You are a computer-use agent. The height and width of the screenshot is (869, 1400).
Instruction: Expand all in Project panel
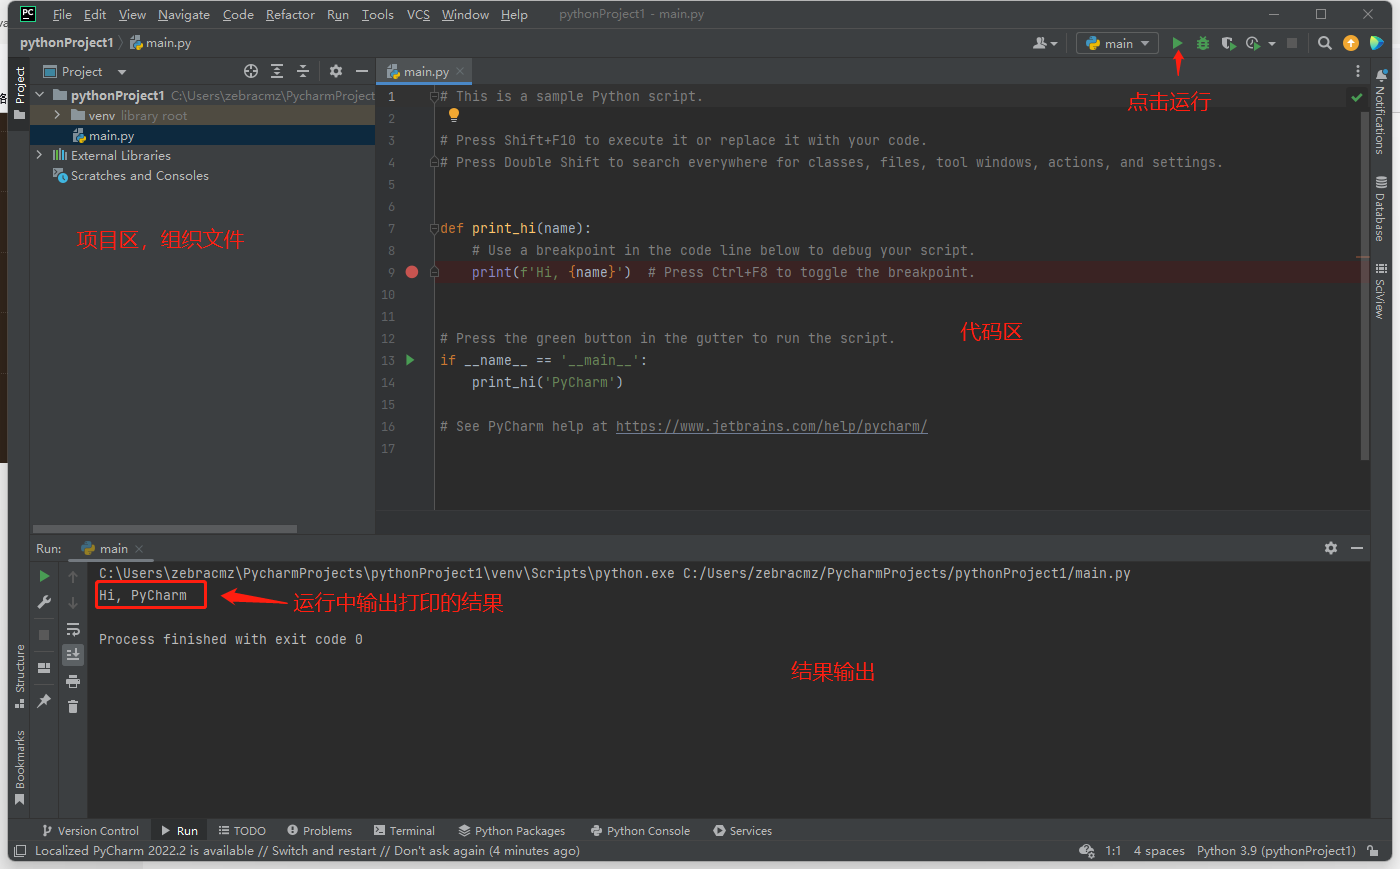tap(277, 71)
